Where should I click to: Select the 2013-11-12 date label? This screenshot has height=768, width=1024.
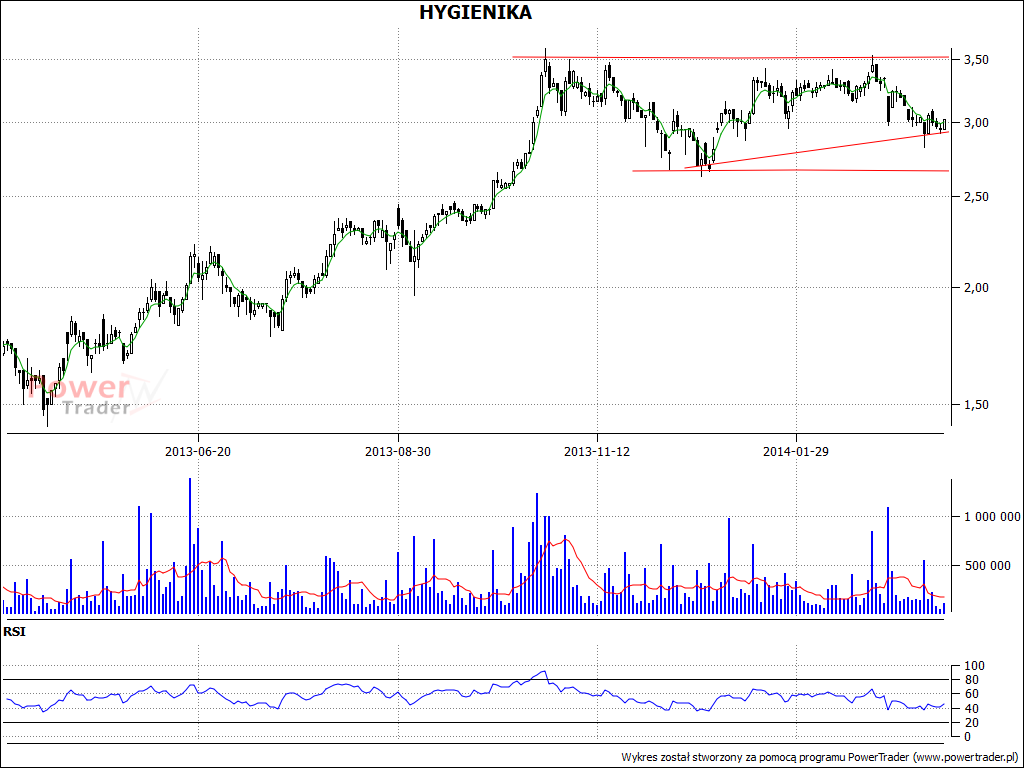click(597, 451)
